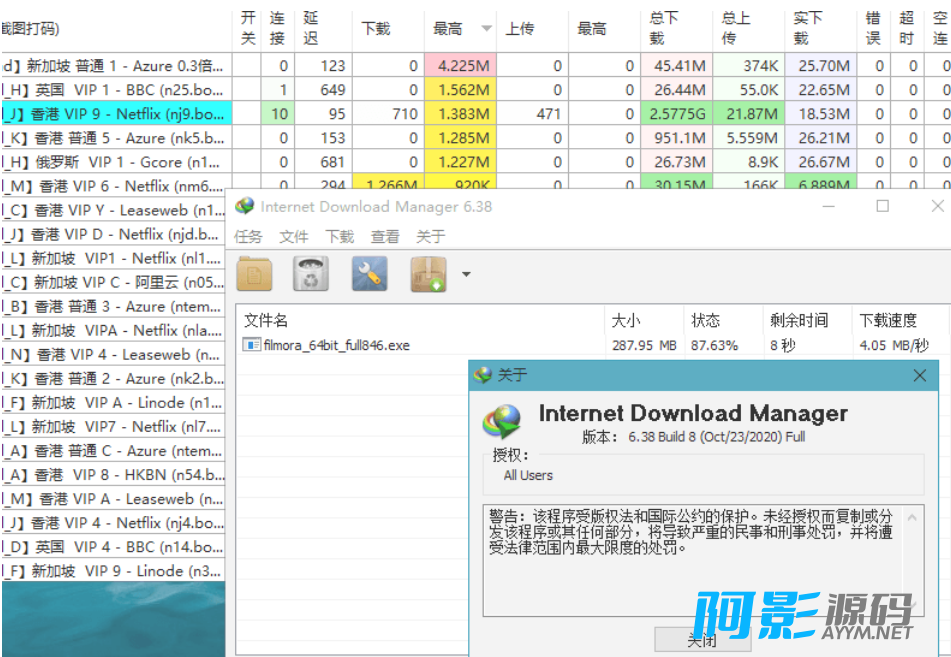Click the 上传 column header

[532, 28]
